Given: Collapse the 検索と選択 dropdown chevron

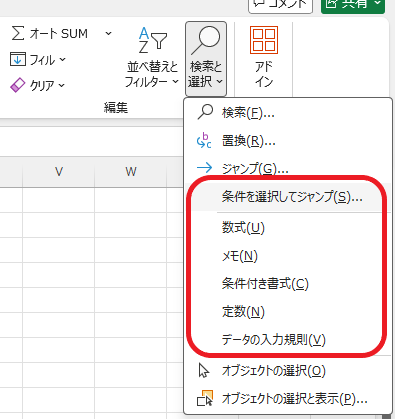Looking at the screenshot, I should point(219,81).
